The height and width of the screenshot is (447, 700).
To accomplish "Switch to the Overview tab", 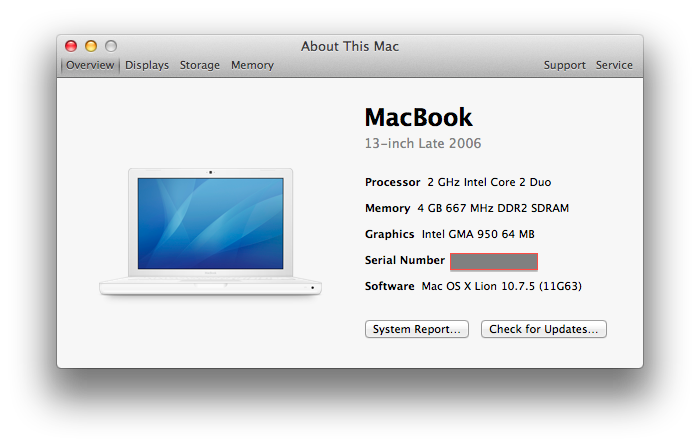I will [x=90, y=65].
